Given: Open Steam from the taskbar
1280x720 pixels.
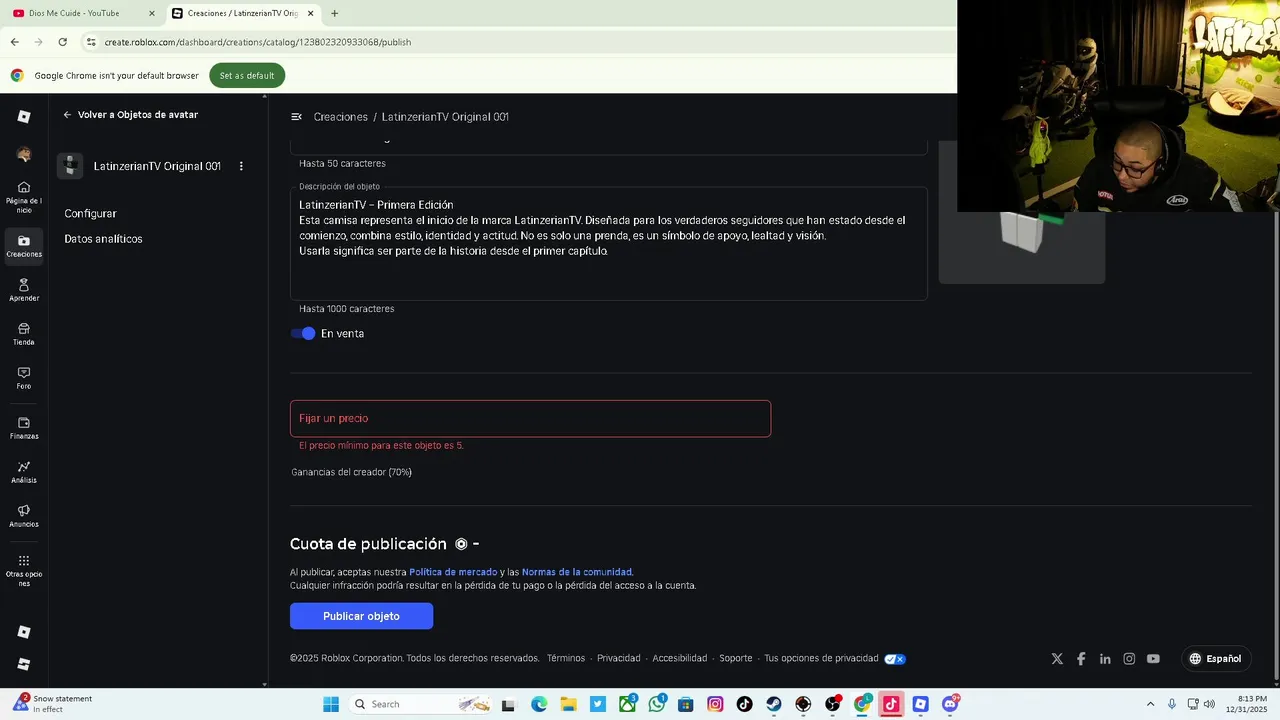Looking at the screenshot, I should point(774,704).
